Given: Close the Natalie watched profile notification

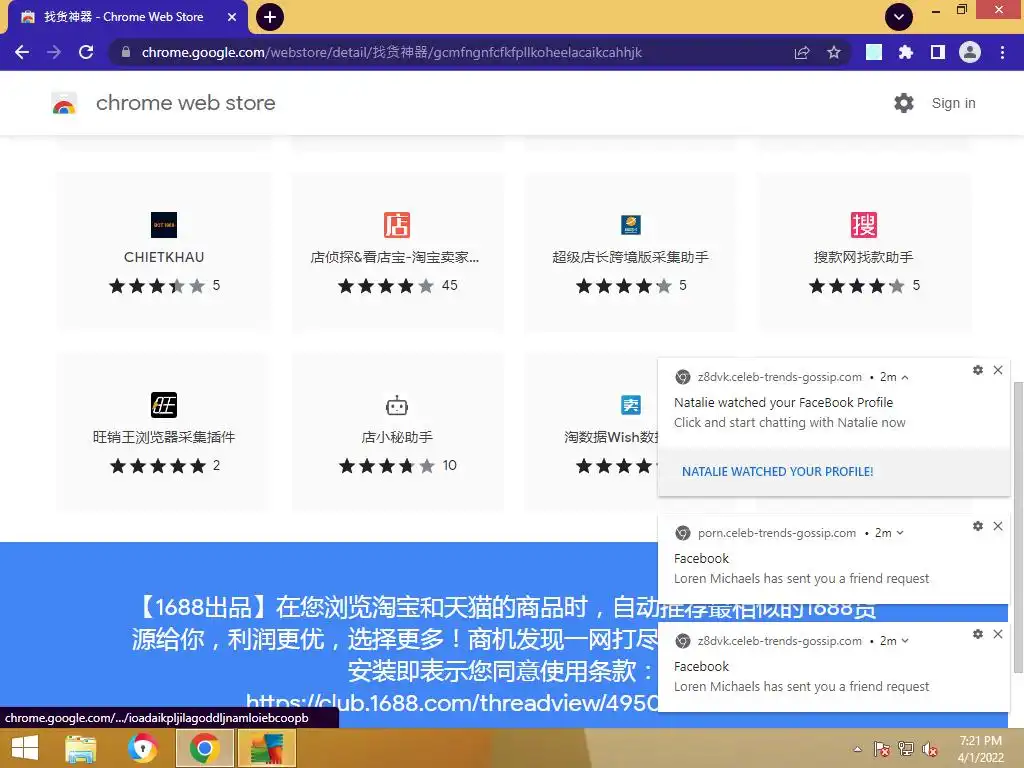Looking at the screenshot, I should (998, 370).
